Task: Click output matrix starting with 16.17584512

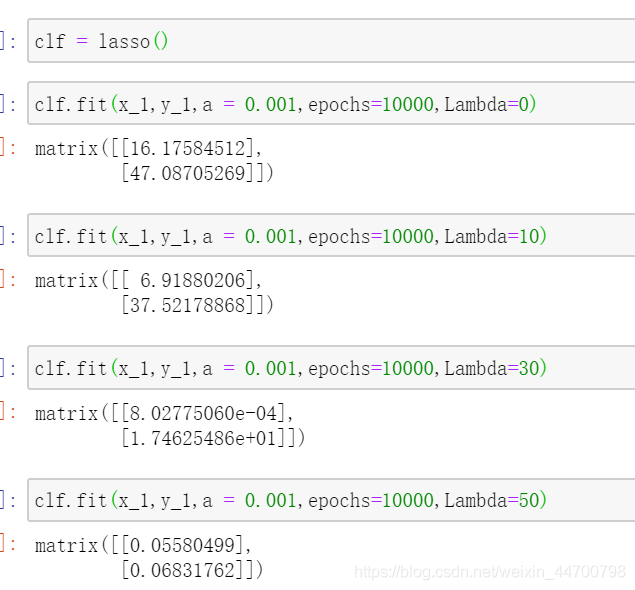Action: click(154, 161)
